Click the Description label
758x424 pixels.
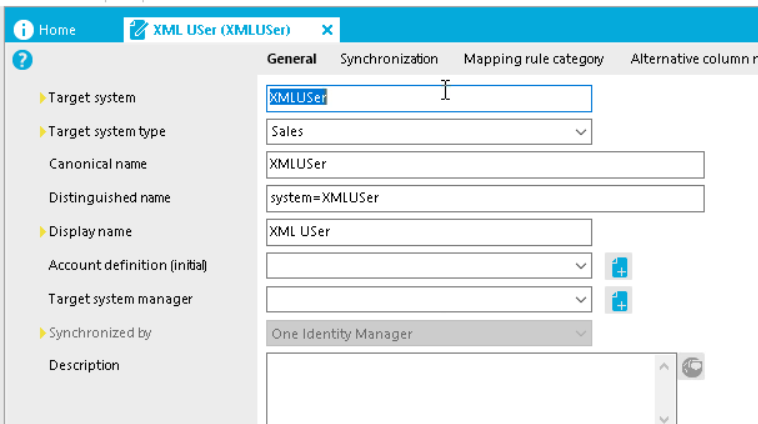(84, 365)
